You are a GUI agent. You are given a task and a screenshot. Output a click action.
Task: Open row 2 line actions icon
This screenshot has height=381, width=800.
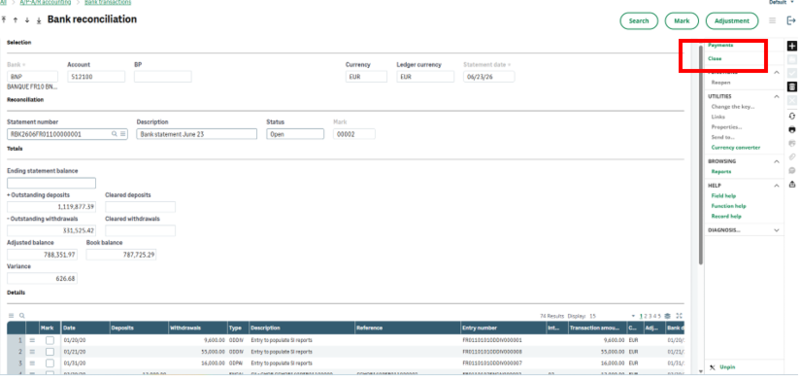point(32,352)
